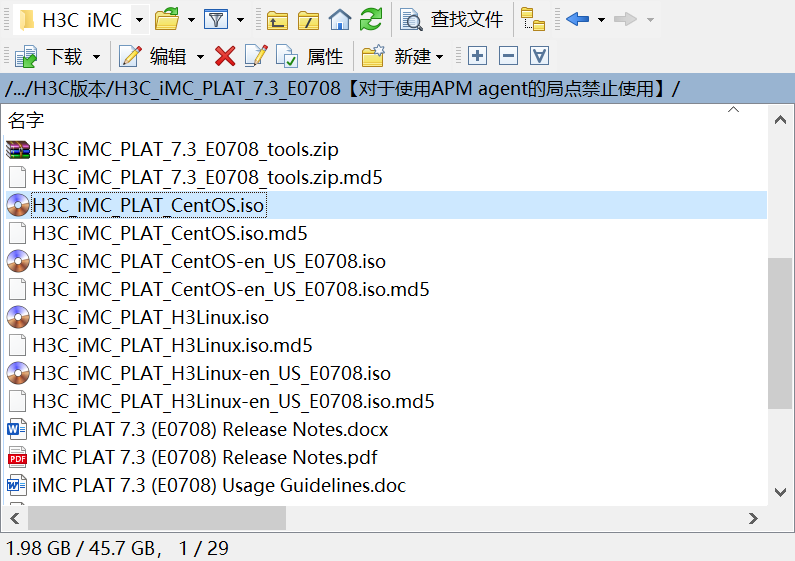Click the Word icon of Usage Guidelines.doc
The image size is (795, 561).
(17, 485)
